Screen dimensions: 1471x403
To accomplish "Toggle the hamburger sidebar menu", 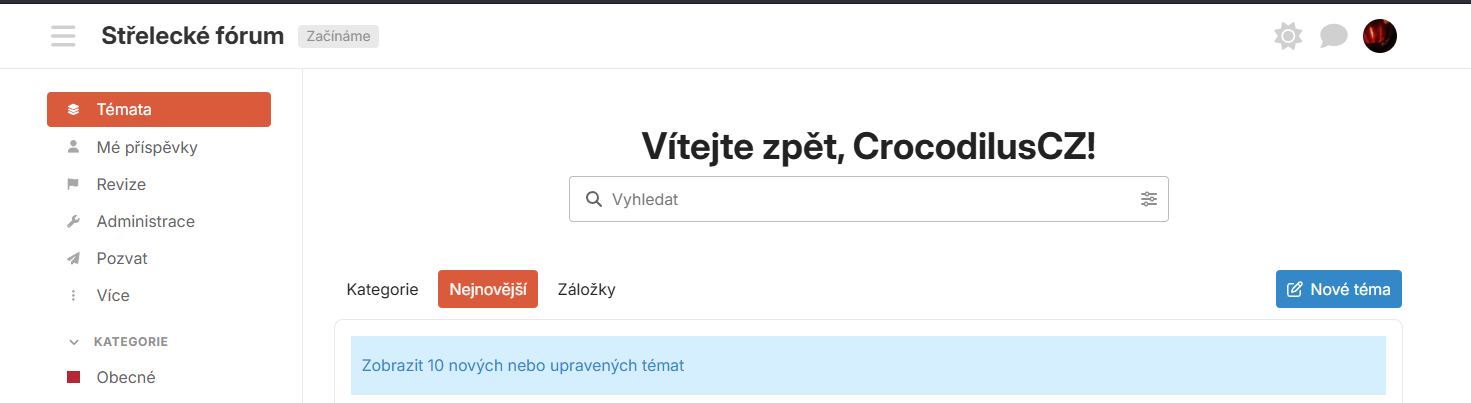I will pyautogui.click(x=63, y=37).
